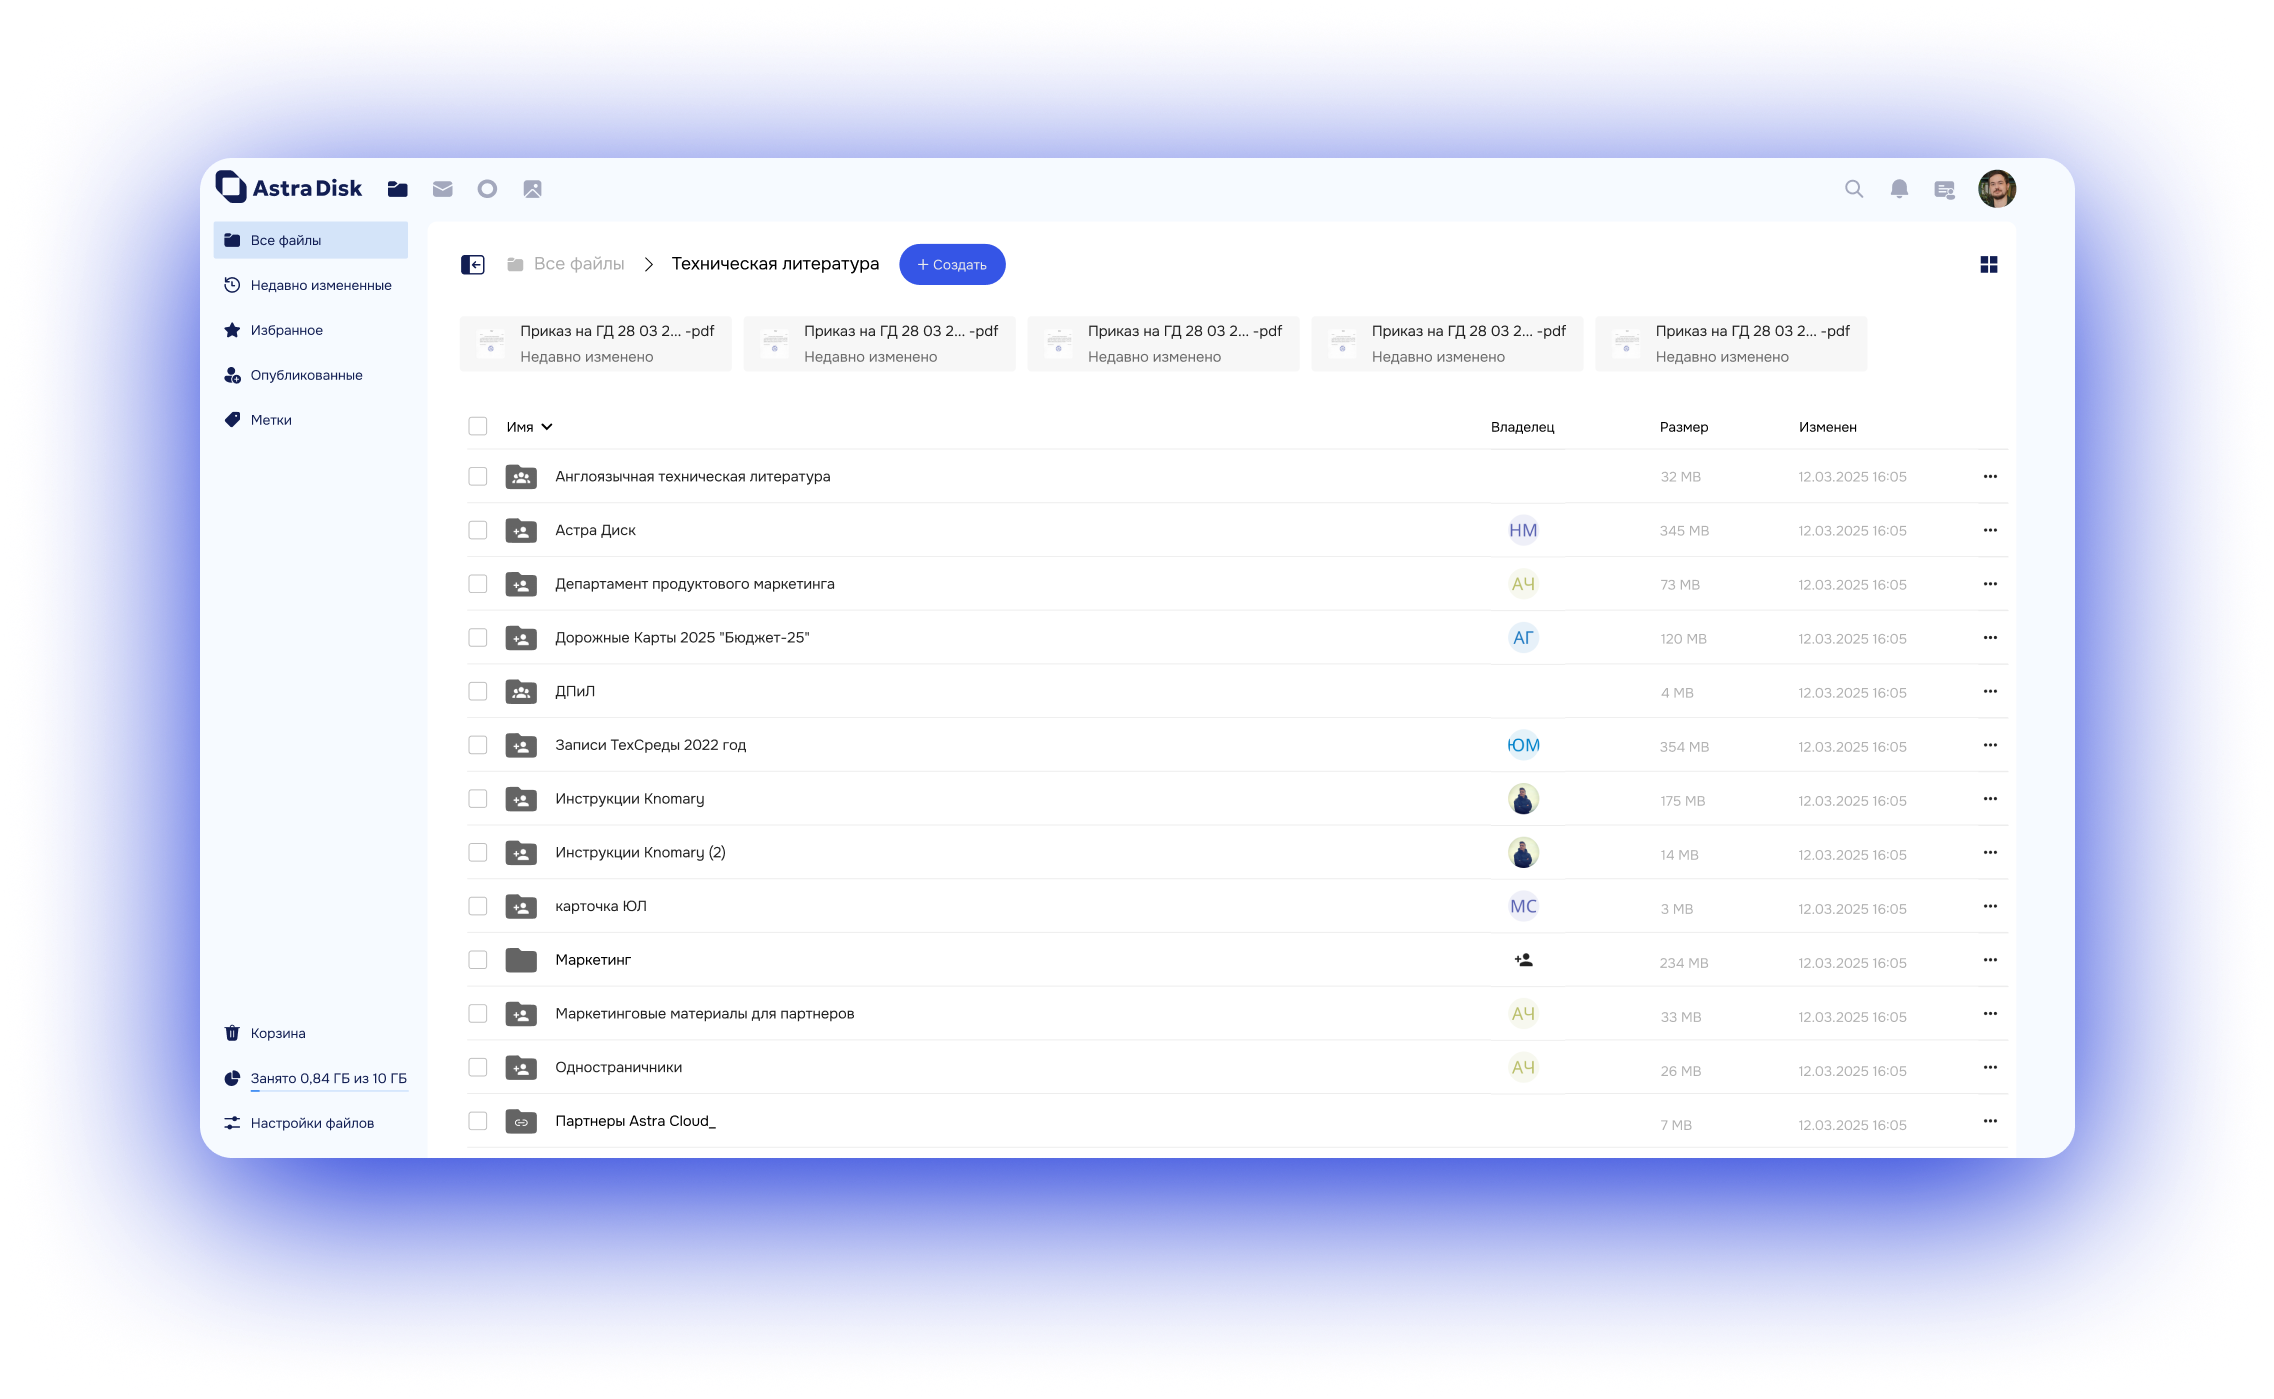Viewport: 2274px width, 1399px height.
Task: Switch to grid view icon
Action: (1988, 264)
